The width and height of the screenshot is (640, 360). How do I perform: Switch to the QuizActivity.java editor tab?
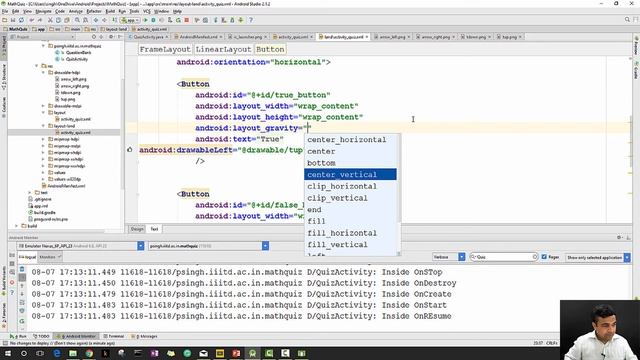tap(148, 37)
